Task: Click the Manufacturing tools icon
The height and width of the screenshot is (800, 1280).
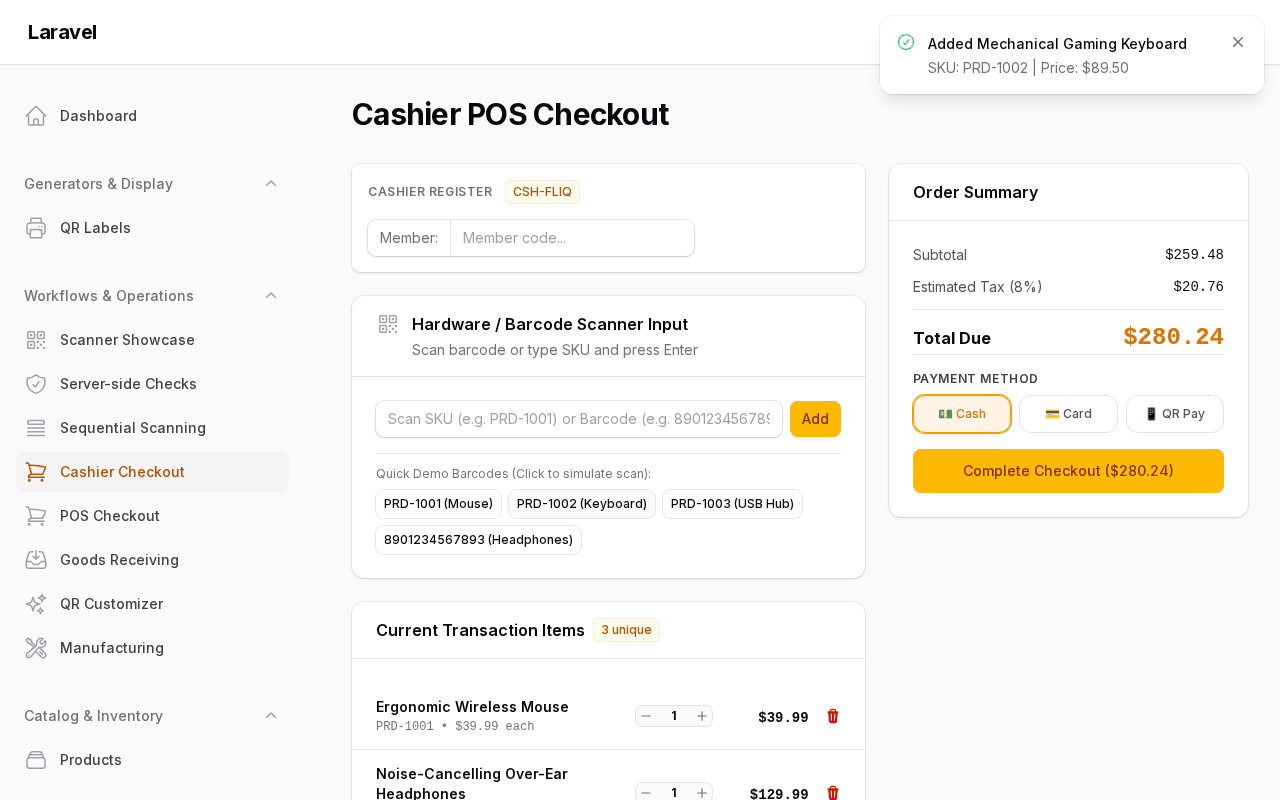Action: click(x=36, y=648)
